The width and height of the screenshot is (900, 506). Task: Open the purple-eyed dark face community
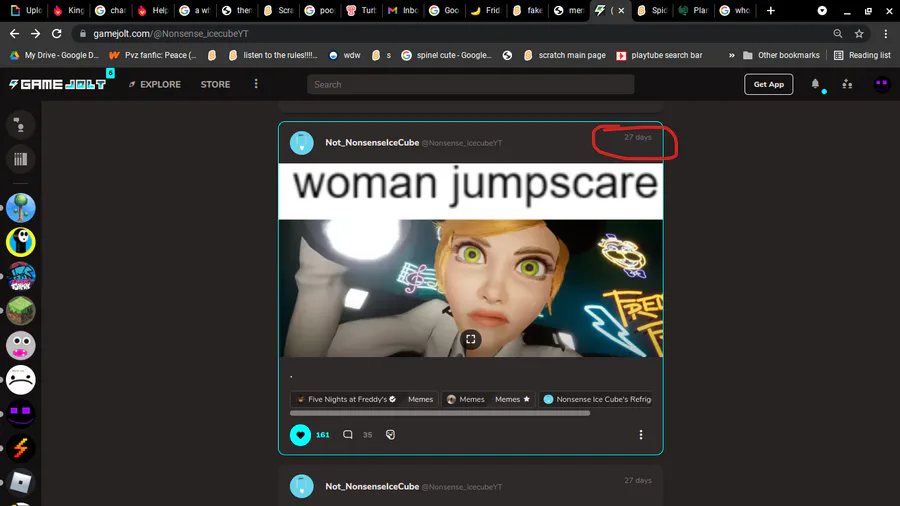tap(21, 414)
